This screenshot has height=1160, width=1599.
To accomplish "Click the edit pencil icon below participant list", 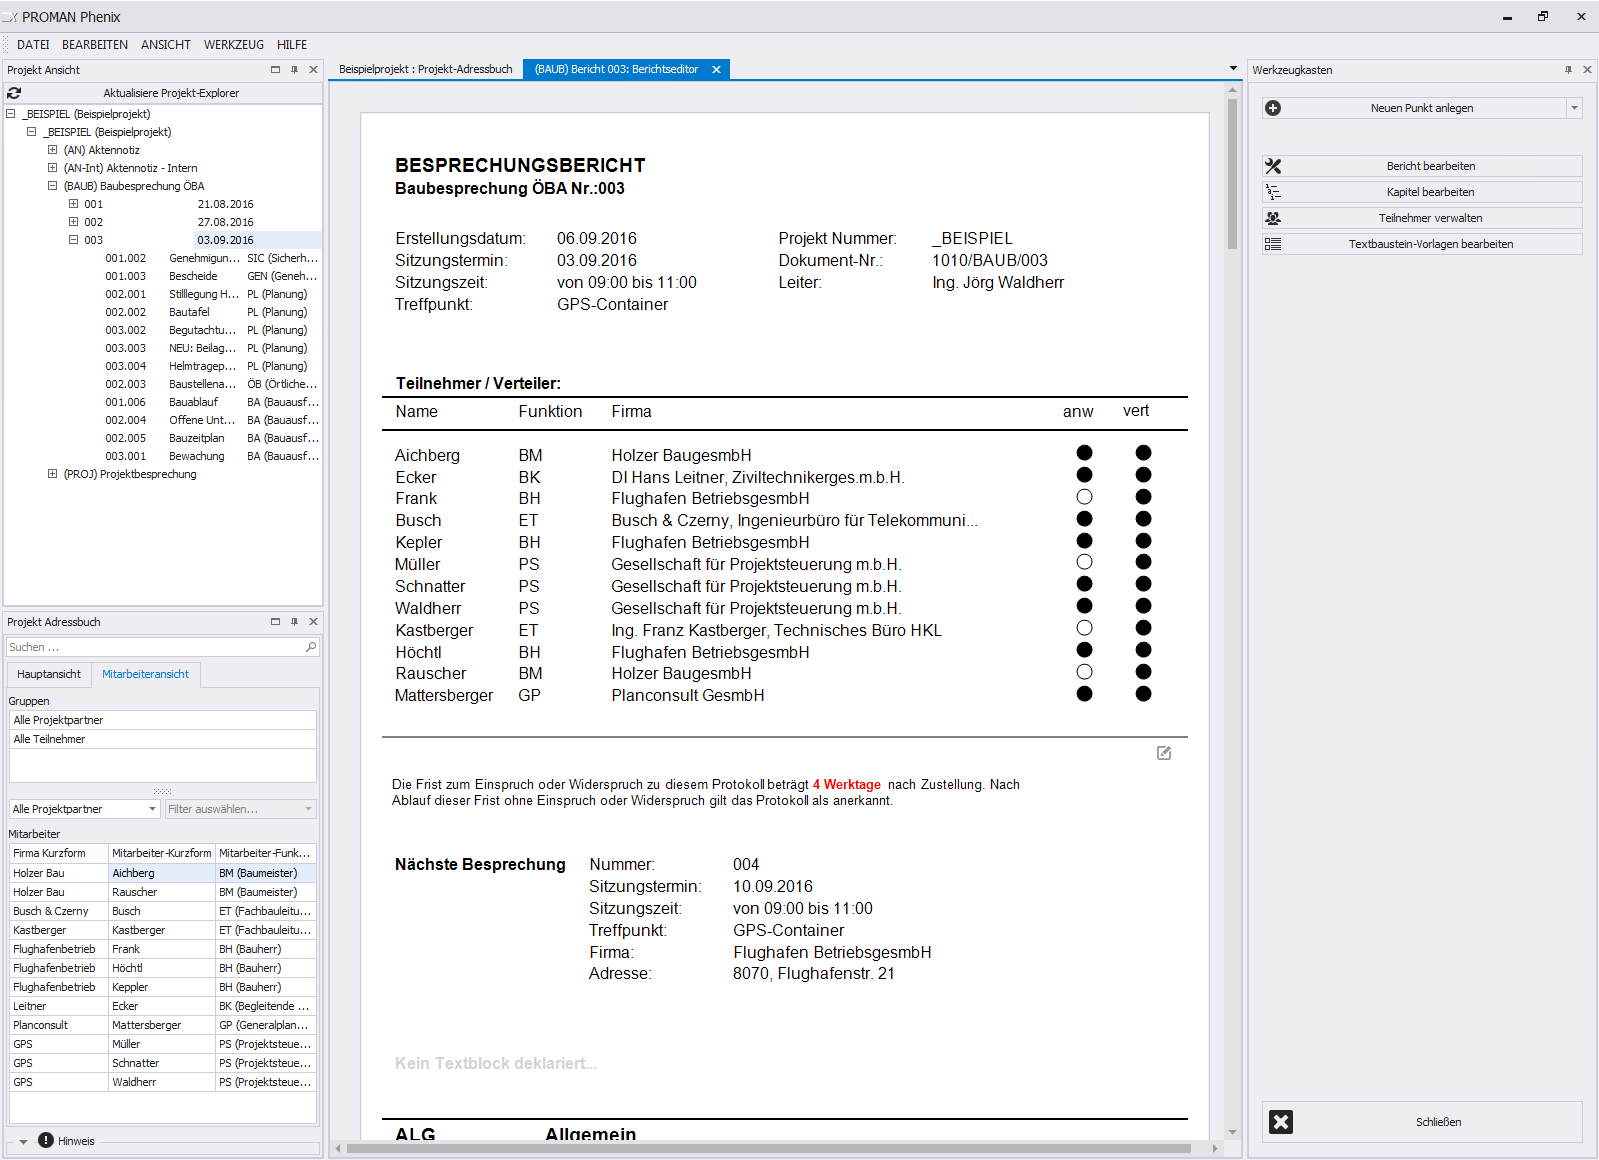I will 1164,753.
